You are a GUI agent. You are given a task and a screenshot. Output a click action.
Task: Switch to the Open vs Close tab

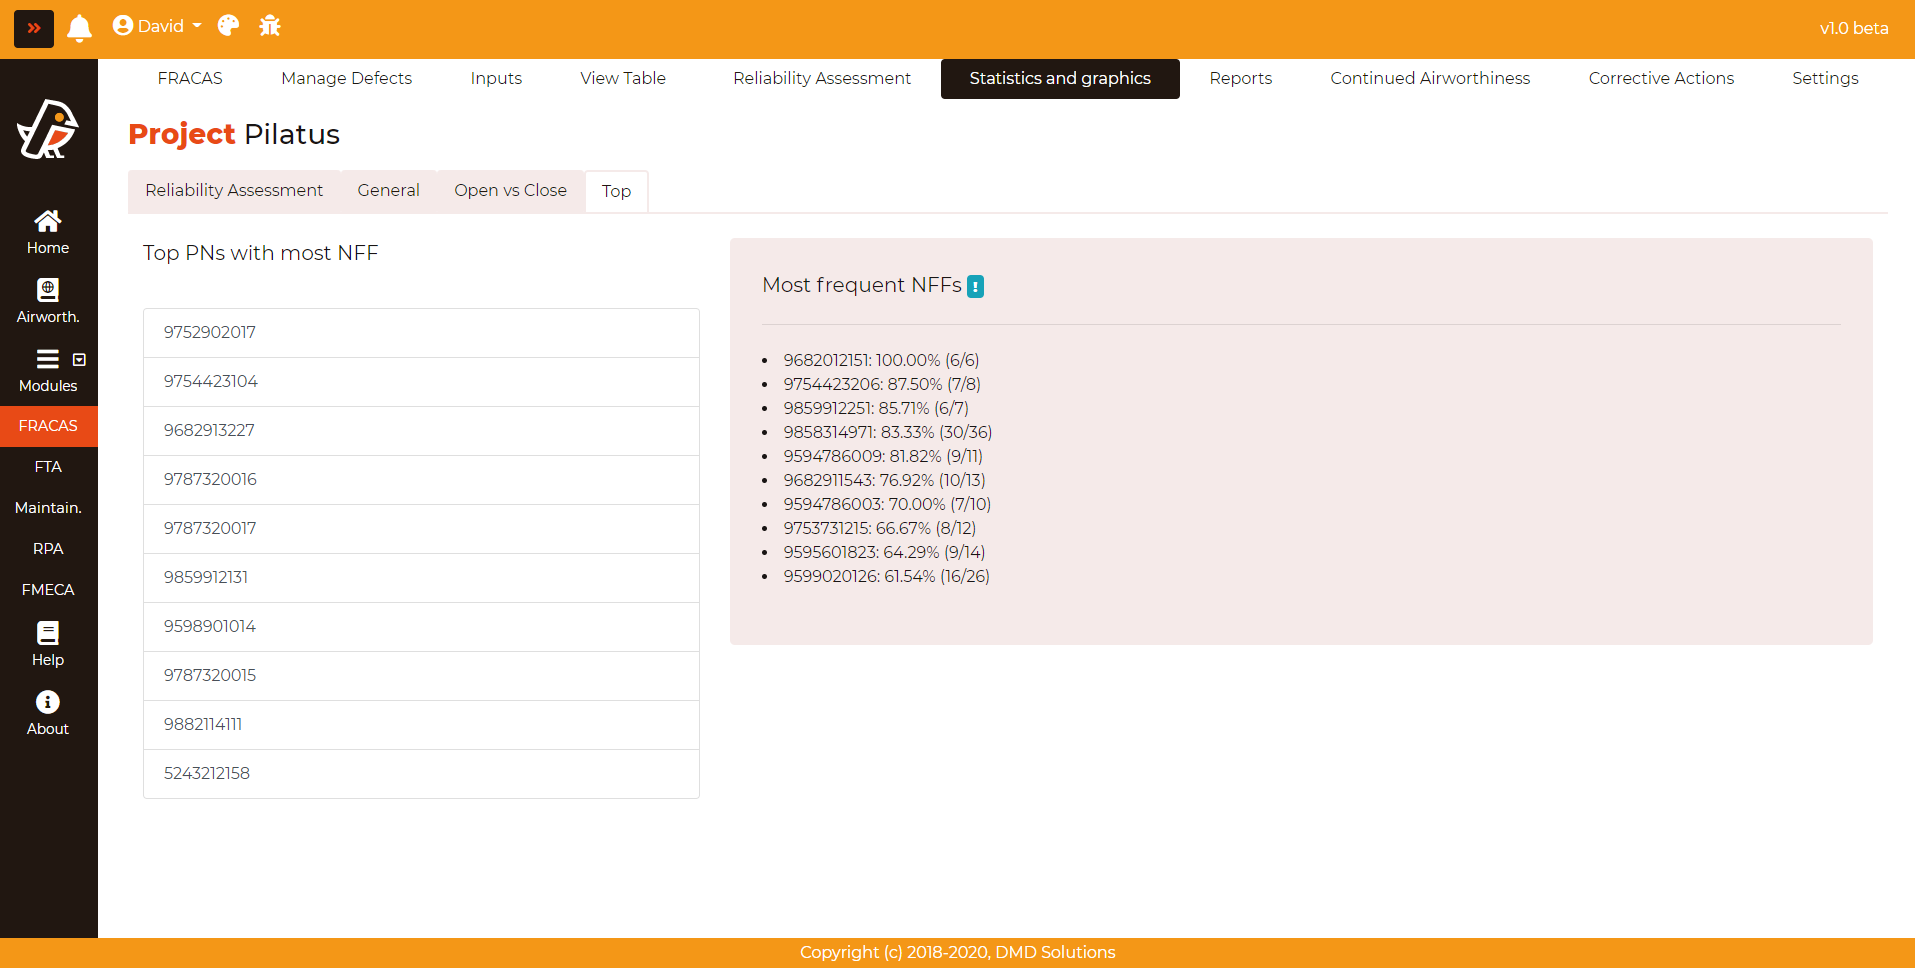510,190
